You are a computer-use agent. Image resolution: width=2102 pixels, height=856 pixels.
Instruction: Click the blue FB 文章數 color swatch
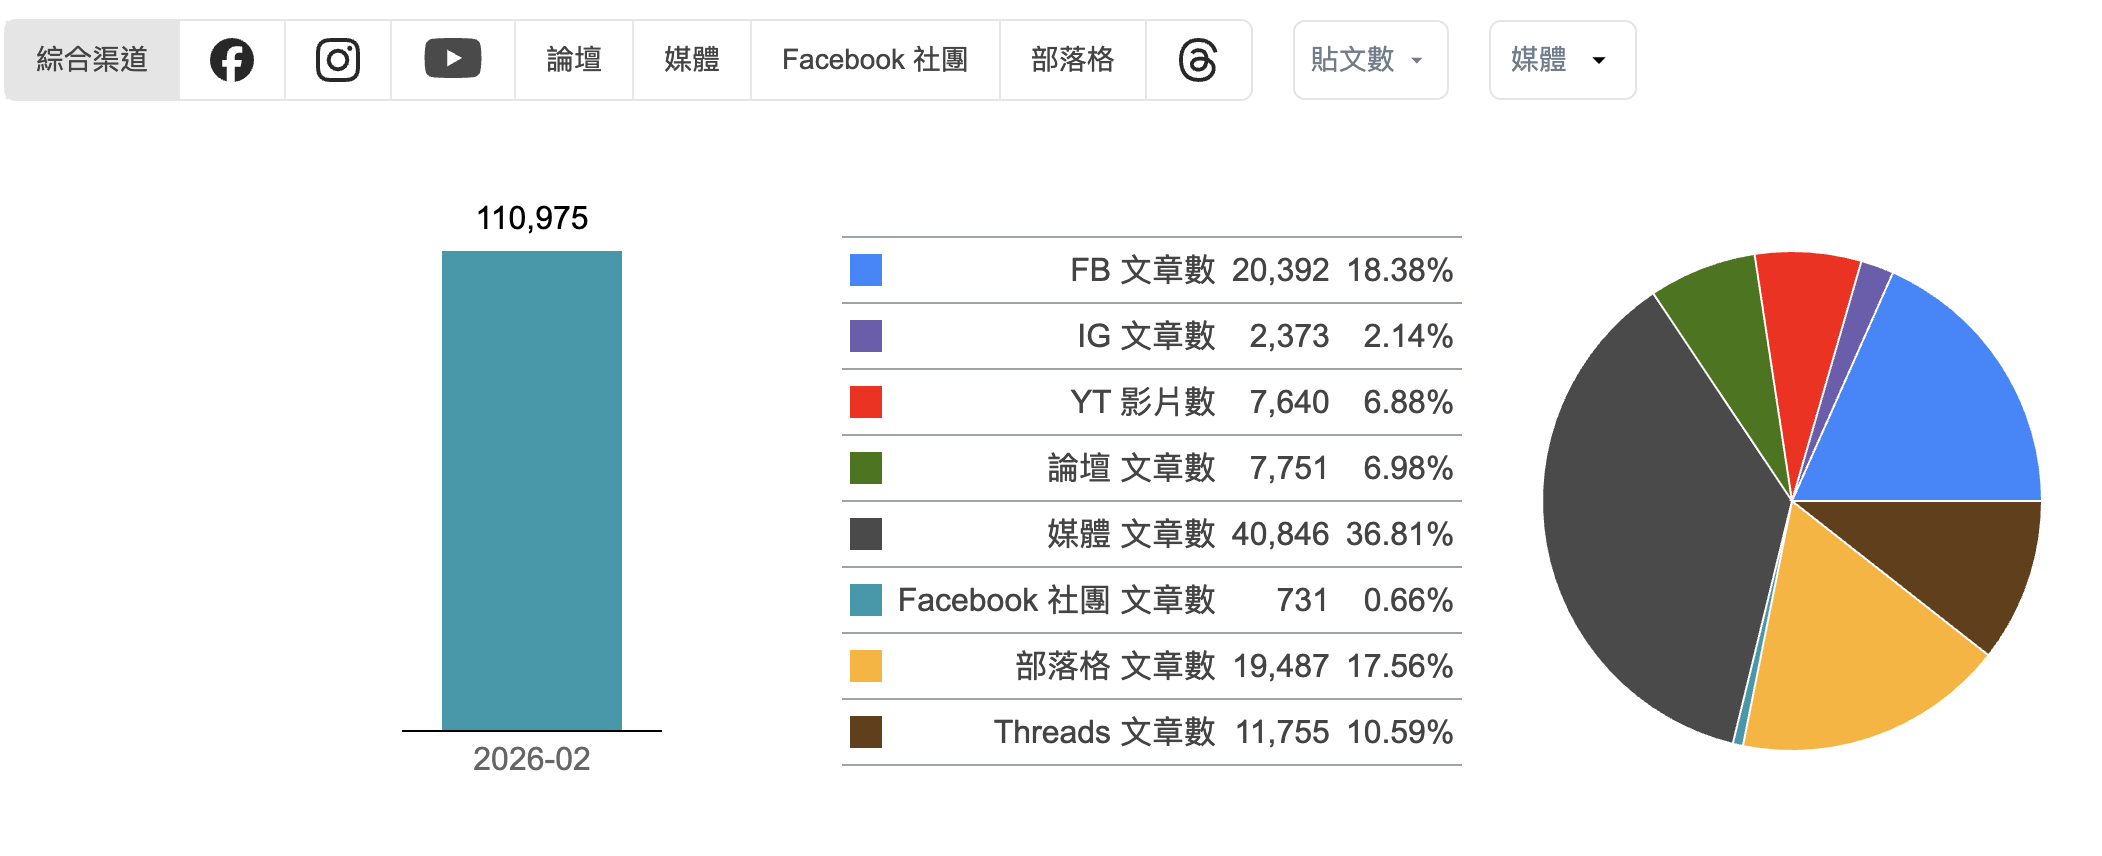coord(866,270)
